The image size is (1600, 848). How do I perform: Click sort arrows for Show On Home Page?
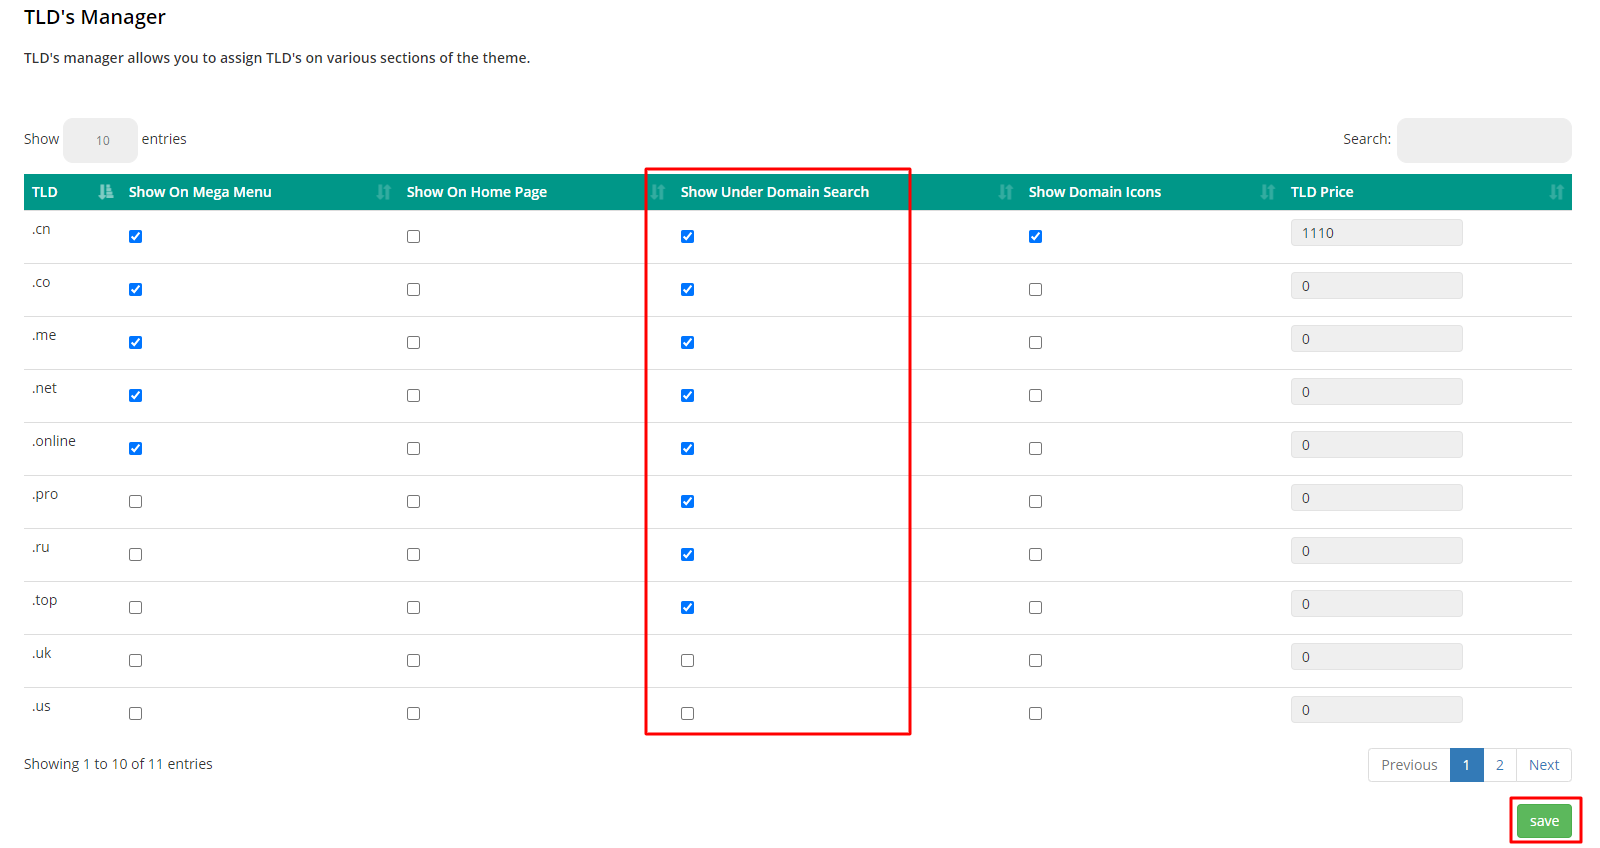657,192
